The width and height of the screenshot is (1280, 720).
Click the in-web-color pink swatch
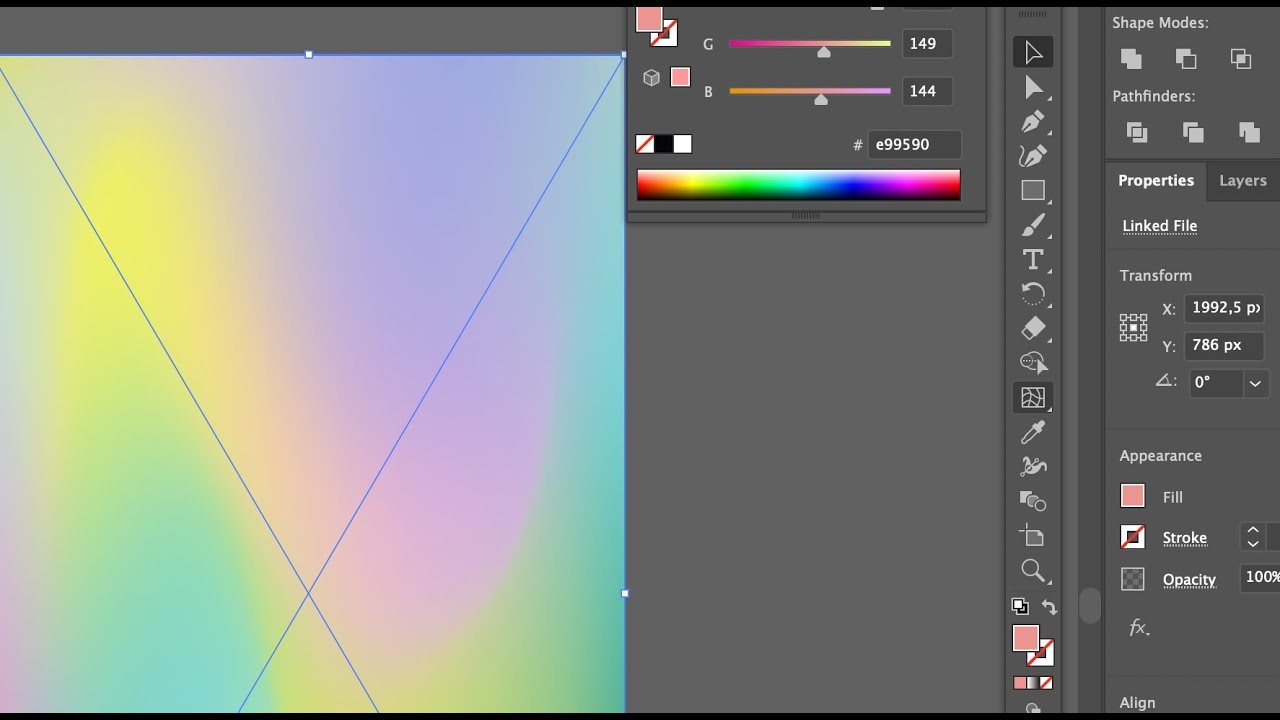tap(680, 77)
